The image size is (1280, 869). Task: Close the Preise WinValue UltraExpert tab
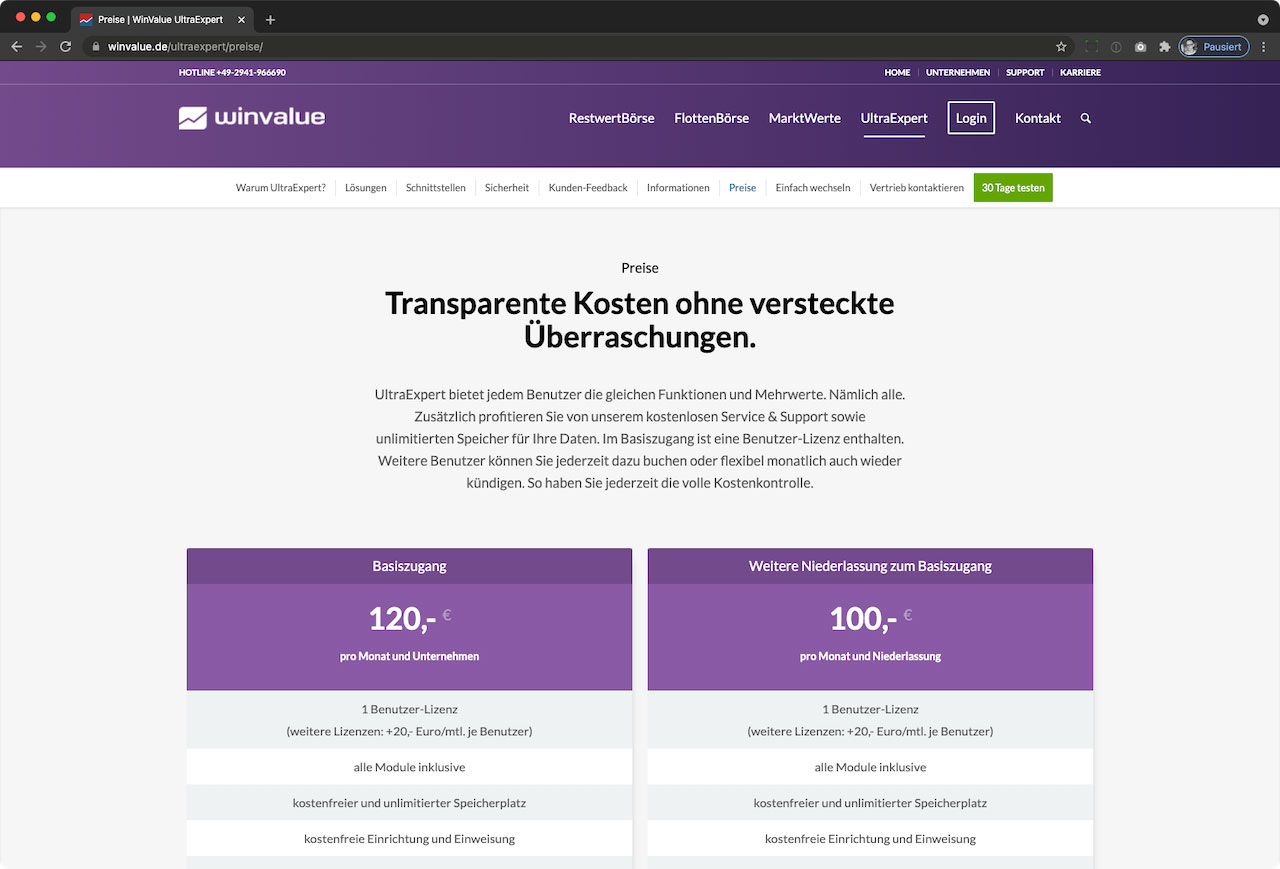click(241, 19)
